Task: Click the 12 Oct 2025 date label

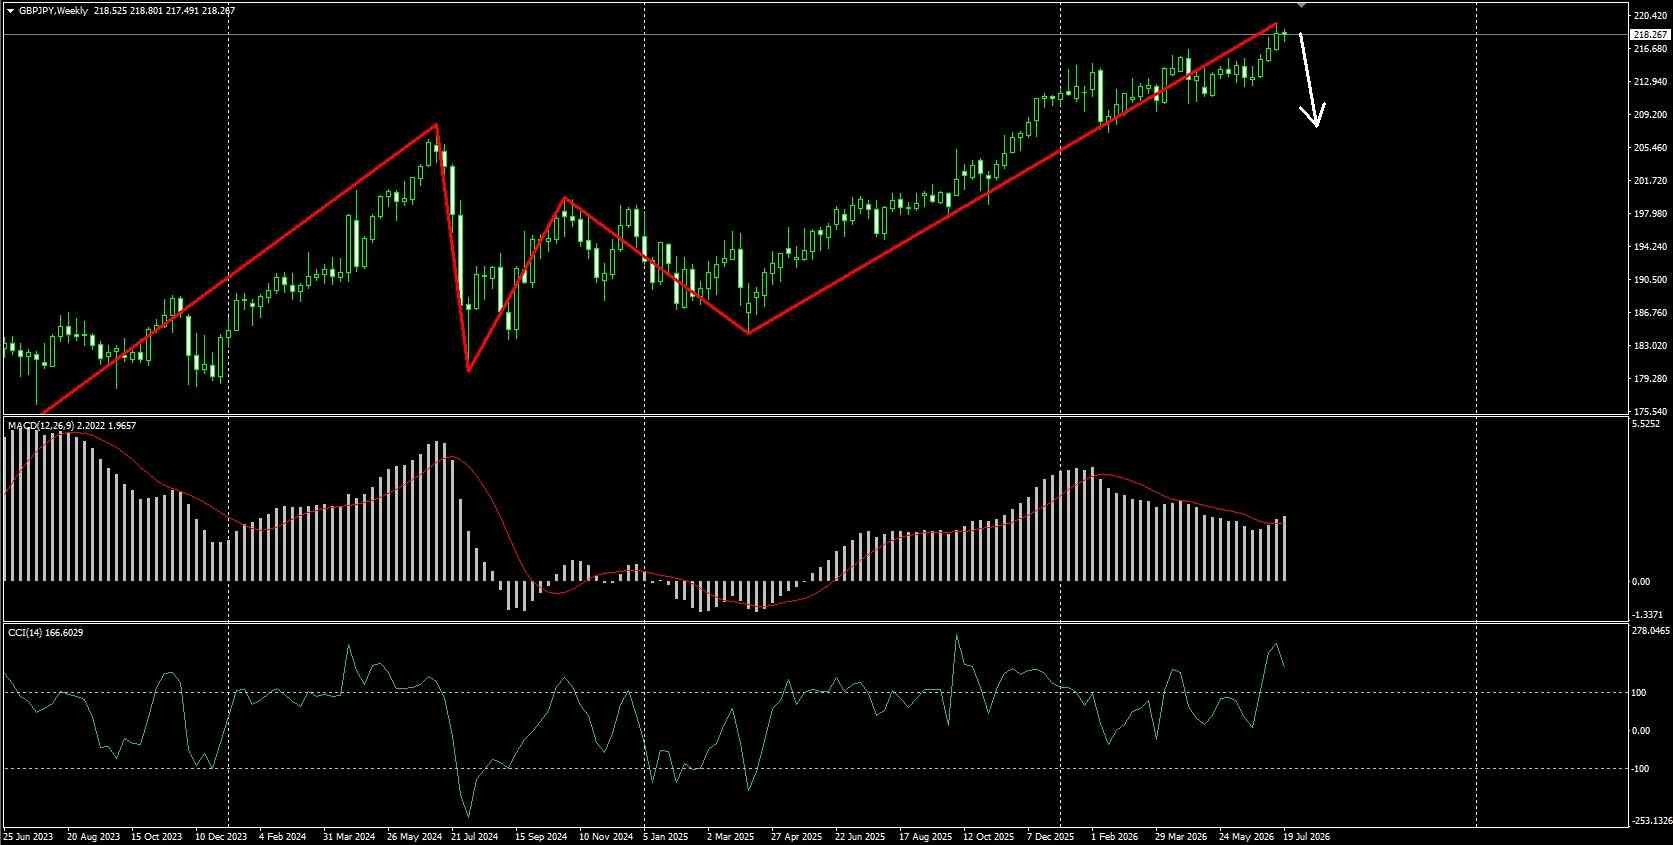Action: point(989,836)
